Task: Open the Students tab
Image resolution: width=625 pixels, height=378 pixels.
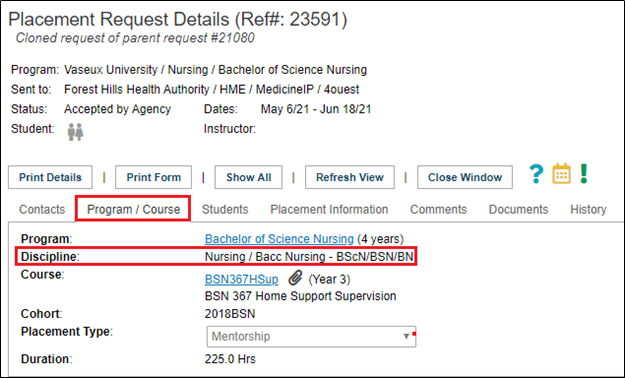Action: point(225,209)
